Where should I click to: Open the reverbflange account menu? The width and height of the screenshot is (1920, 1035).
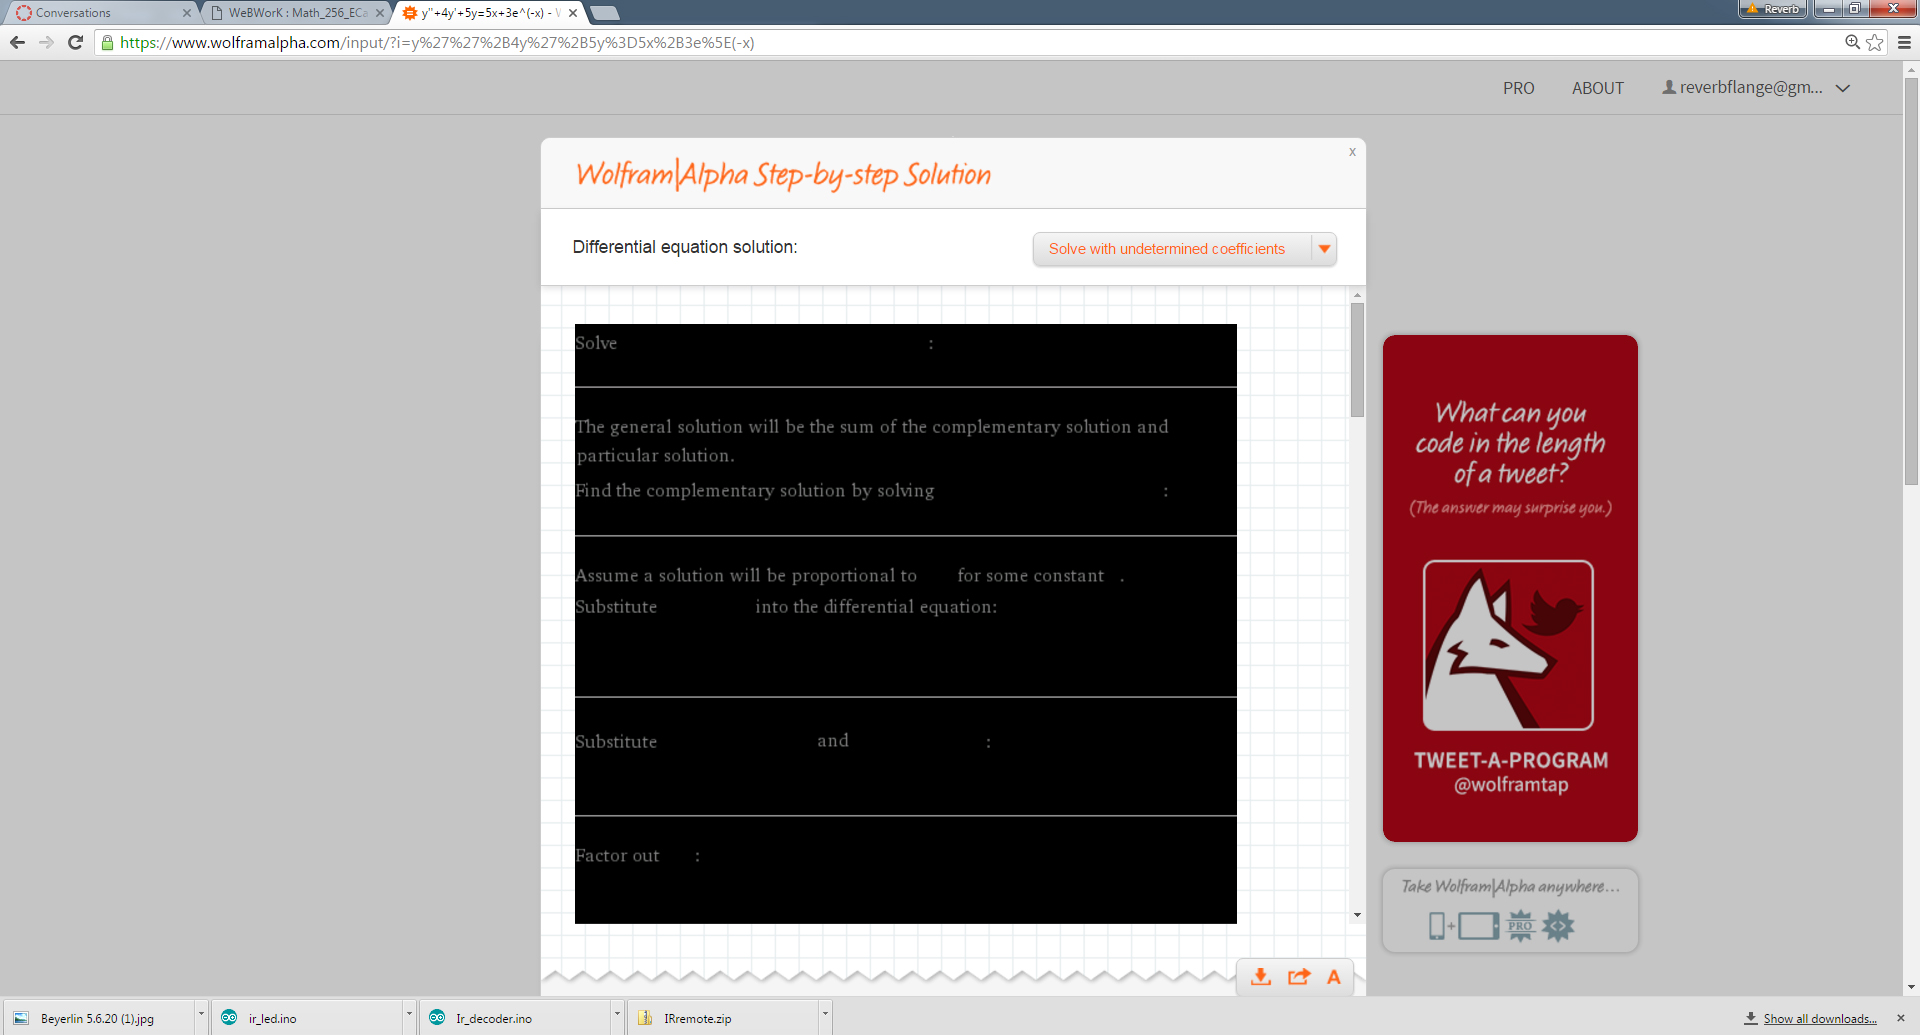tap(1755, 87)
